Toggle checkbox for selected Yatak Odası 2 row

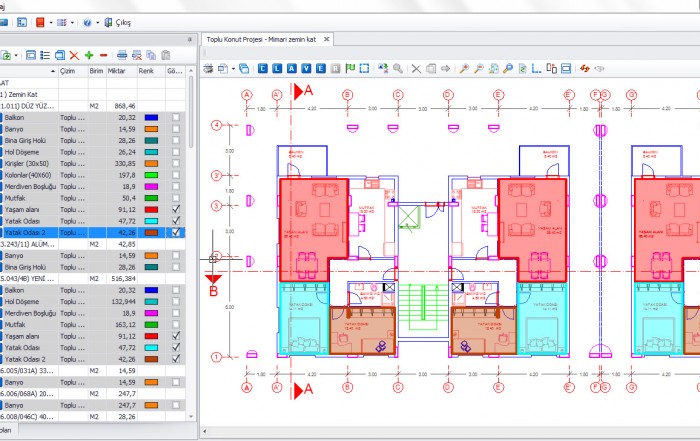click(x=176, y=232)
